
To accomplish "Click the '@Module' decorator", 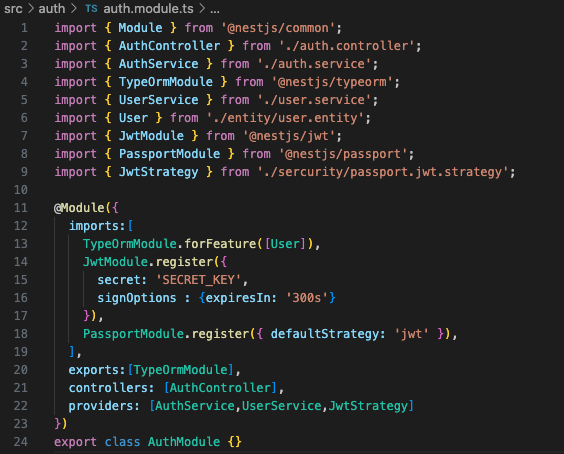I will tap(79, 208).
